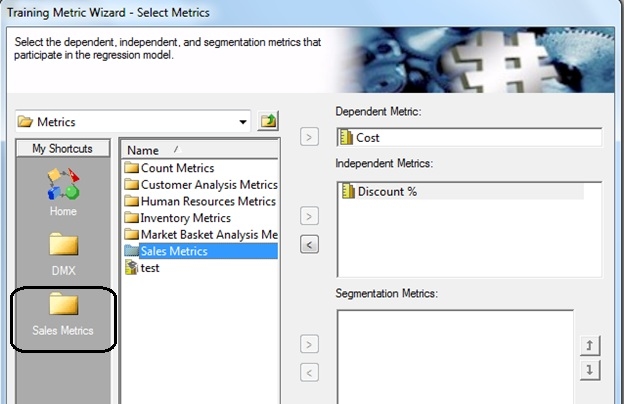Open the DMX shortcut folder

click(x=63, y=254)
